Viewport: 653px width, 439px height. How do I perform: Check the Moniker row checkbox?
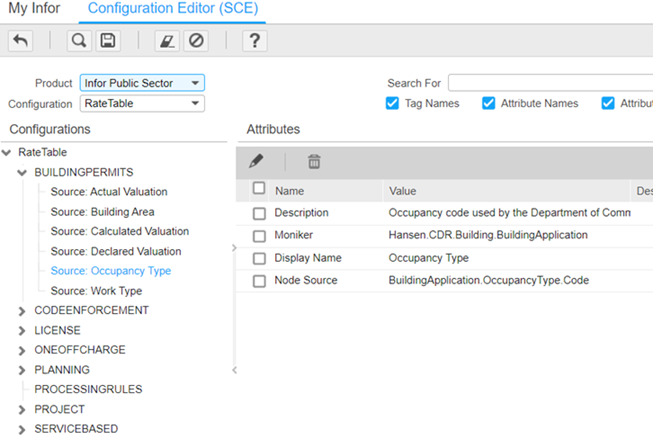tap(260, 235)
